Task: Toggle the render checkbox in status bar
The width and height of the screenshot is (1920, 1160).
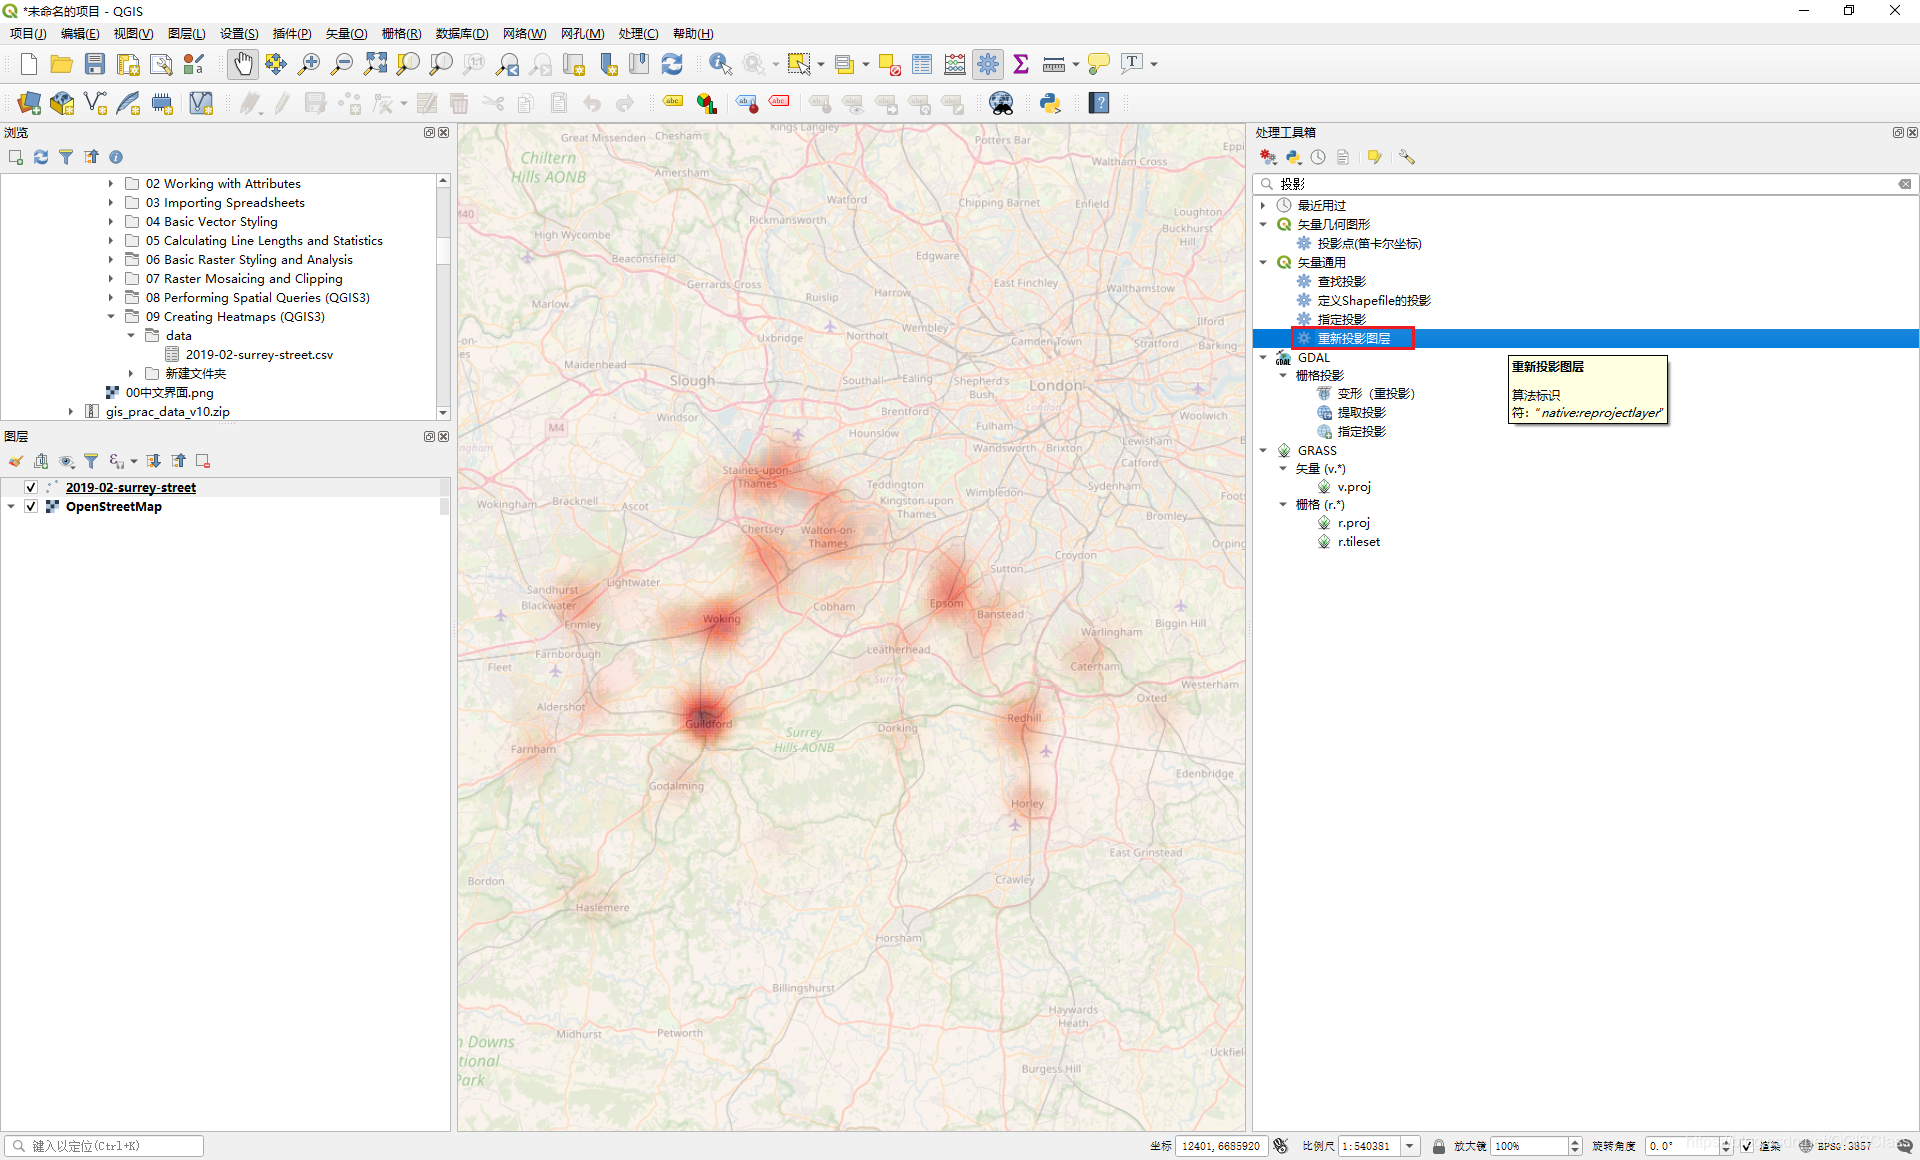Action: 1746,1146
